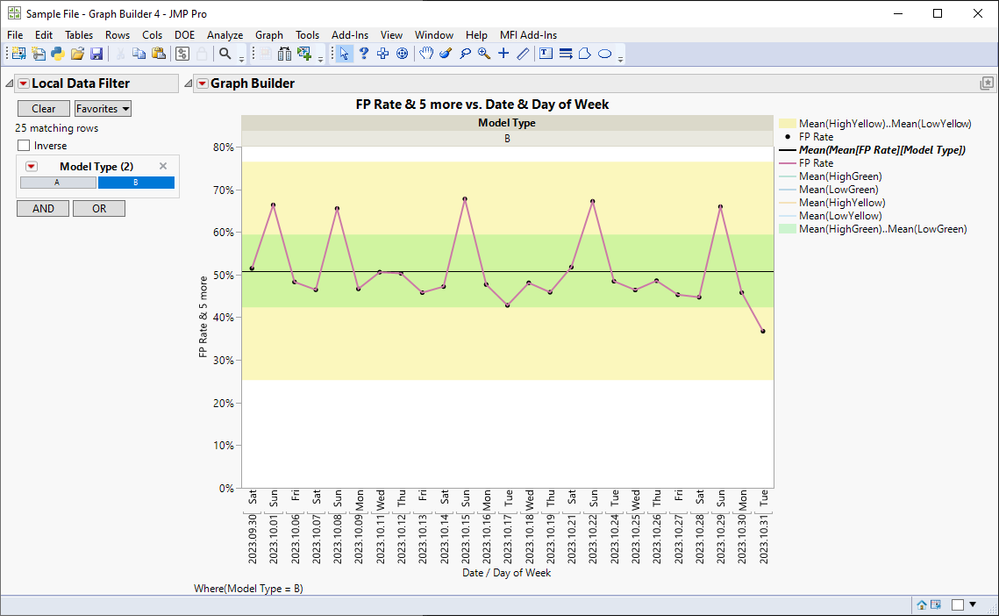Screen dimensions: 999x616
Task: Select the Python script icon in toolbar
Action: [58, 54]
